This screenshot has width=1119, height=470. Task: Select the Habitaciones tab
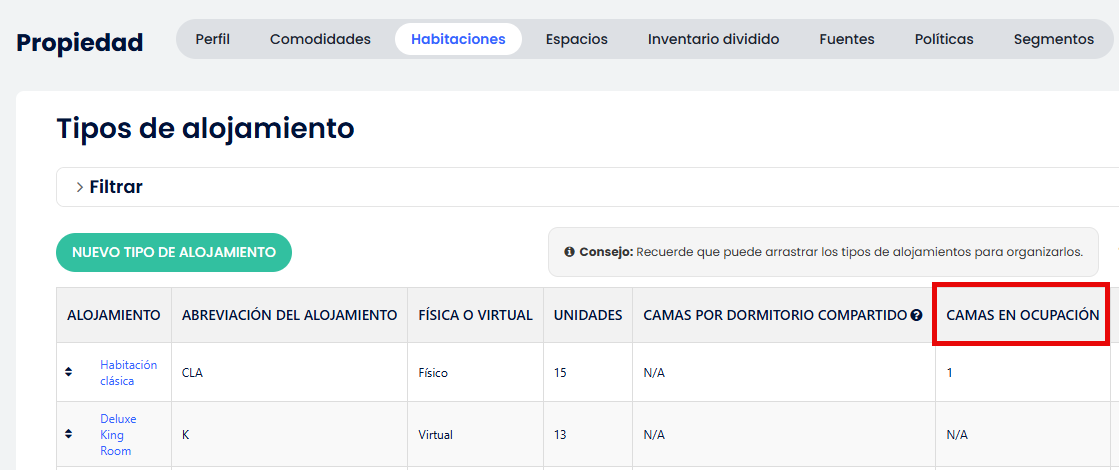(x=458, y=39)
